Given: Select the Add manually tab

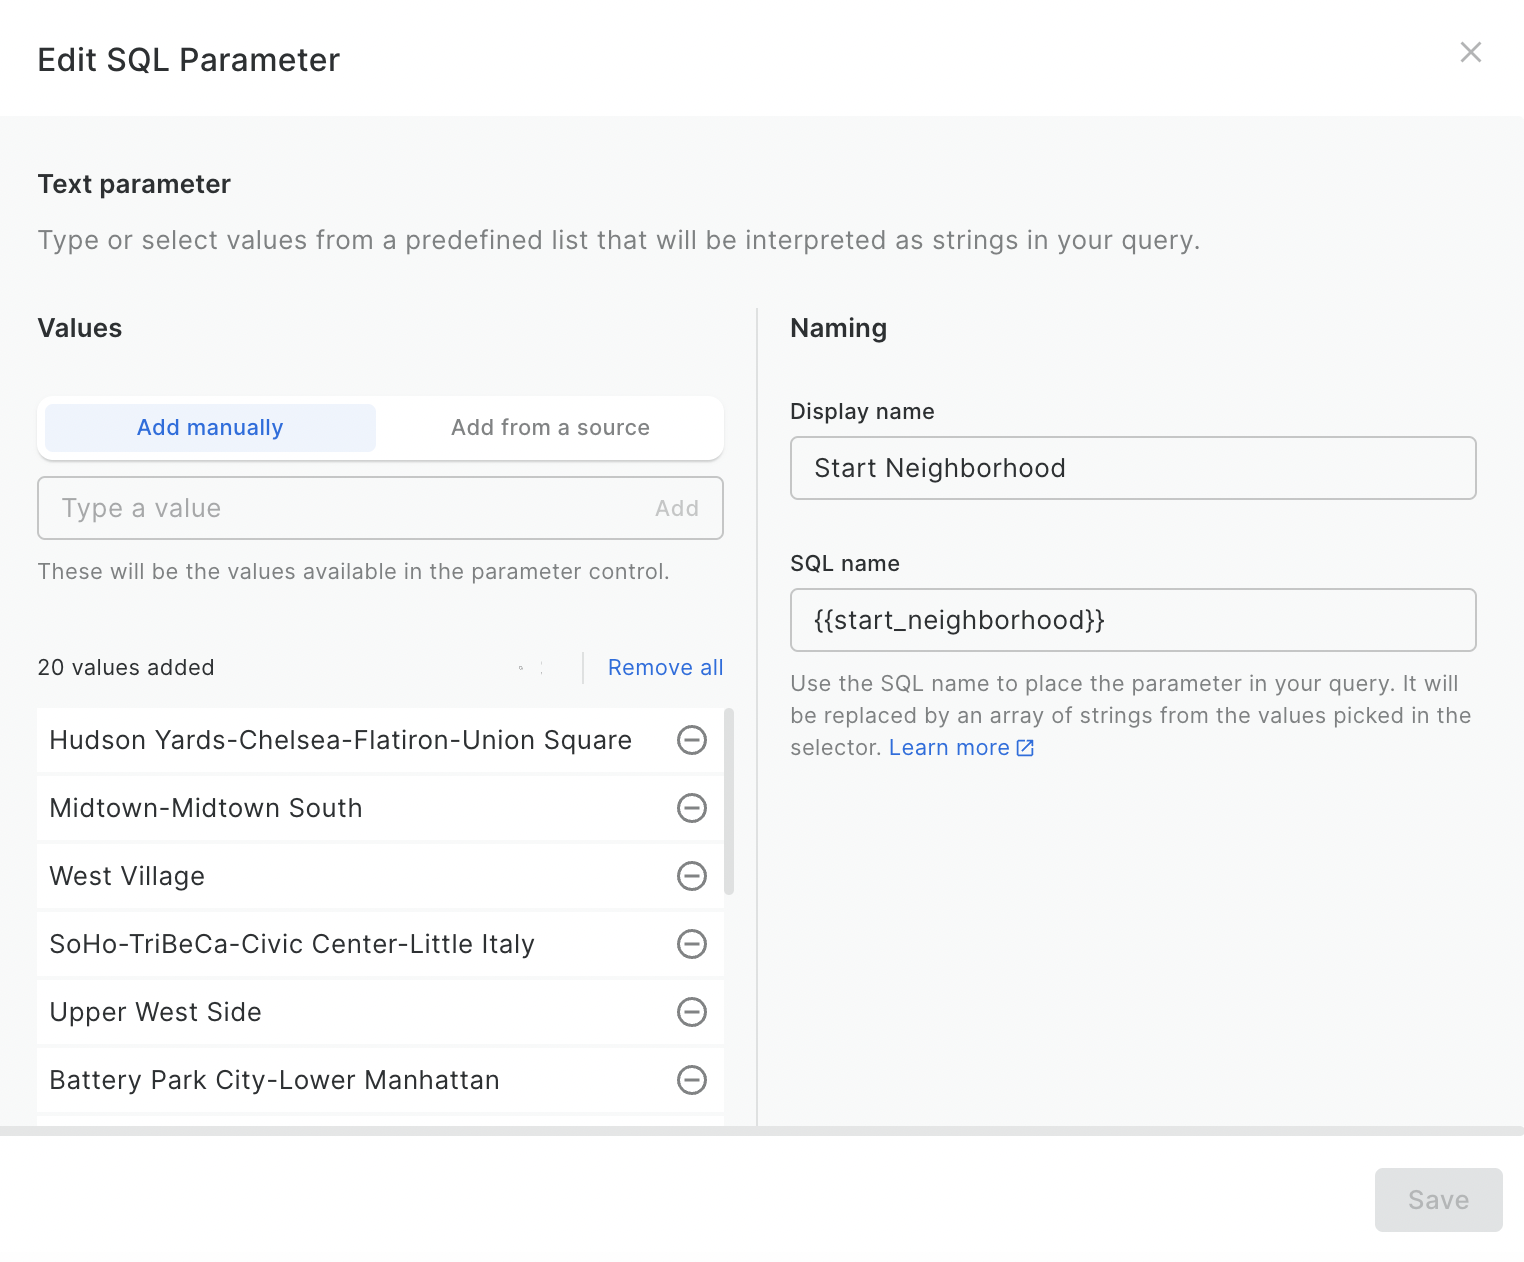Looking at the screenshot, I should (209, 427).
